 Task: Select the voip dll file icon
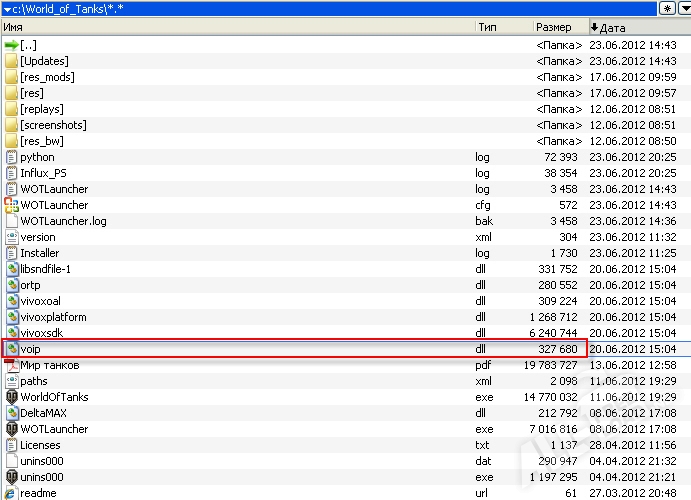click(11, 349)
